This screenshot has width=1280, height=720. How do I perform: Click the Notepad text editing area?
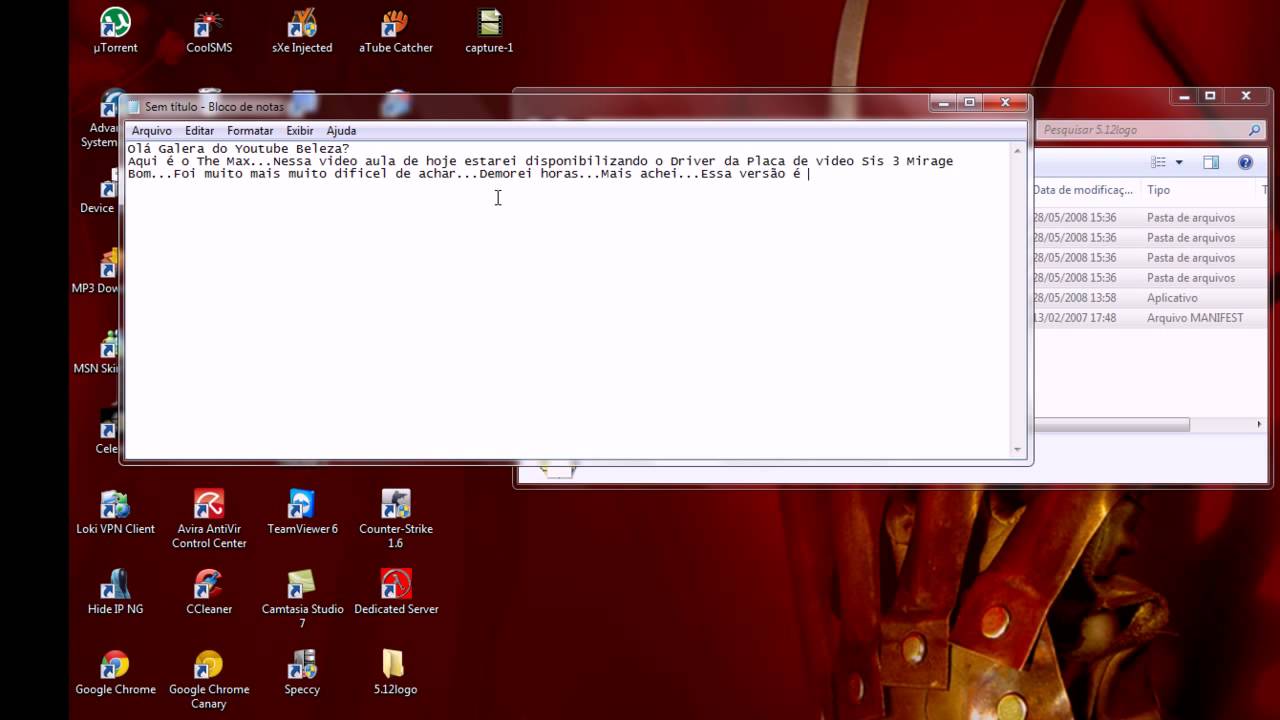pos(567,300)
